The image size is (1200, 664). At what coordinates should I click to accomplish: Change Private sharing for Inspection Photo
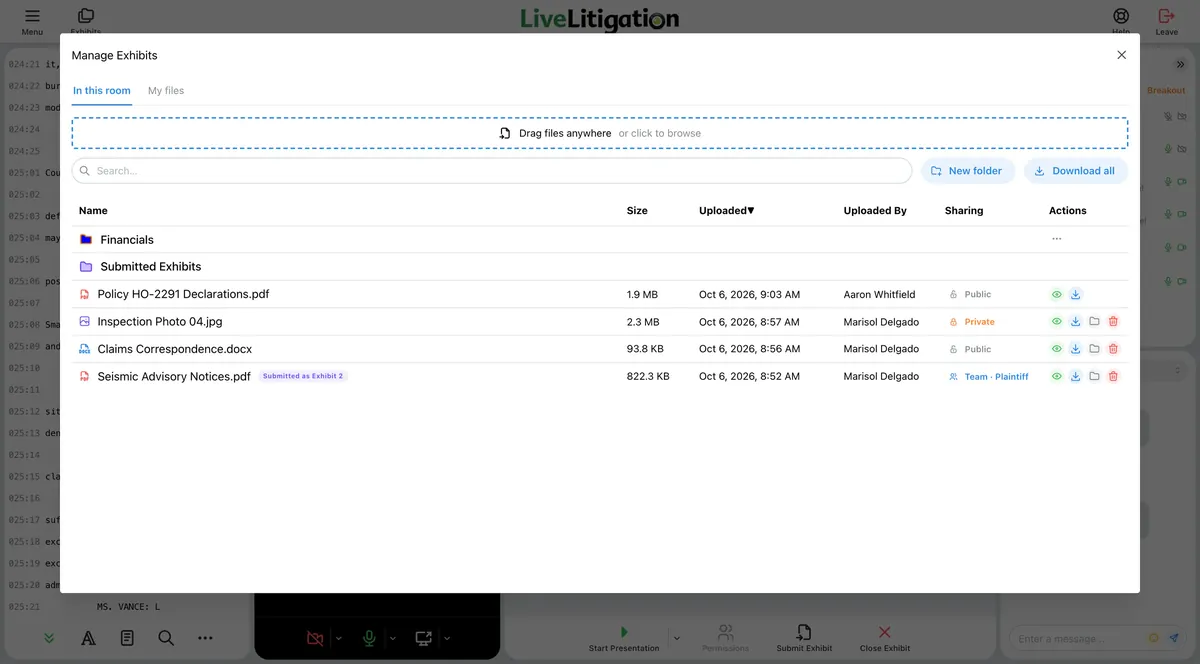pos(972,322)
